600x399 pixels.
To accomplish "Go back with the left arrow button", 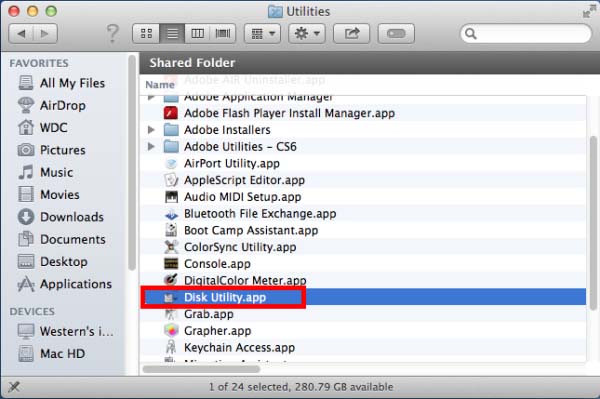I will pos(21,34).
